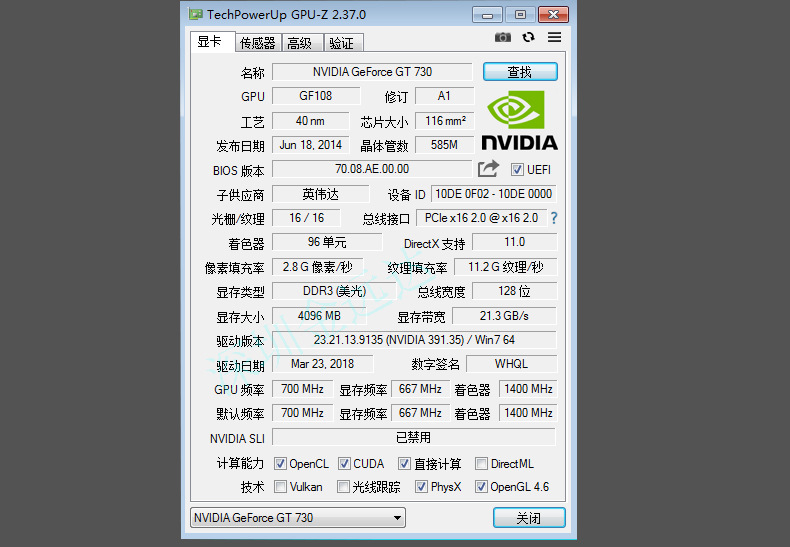
Task: Open the NVIDIA GeForce GT 730 GPU dropdown
Action: [x=298, y=518]
